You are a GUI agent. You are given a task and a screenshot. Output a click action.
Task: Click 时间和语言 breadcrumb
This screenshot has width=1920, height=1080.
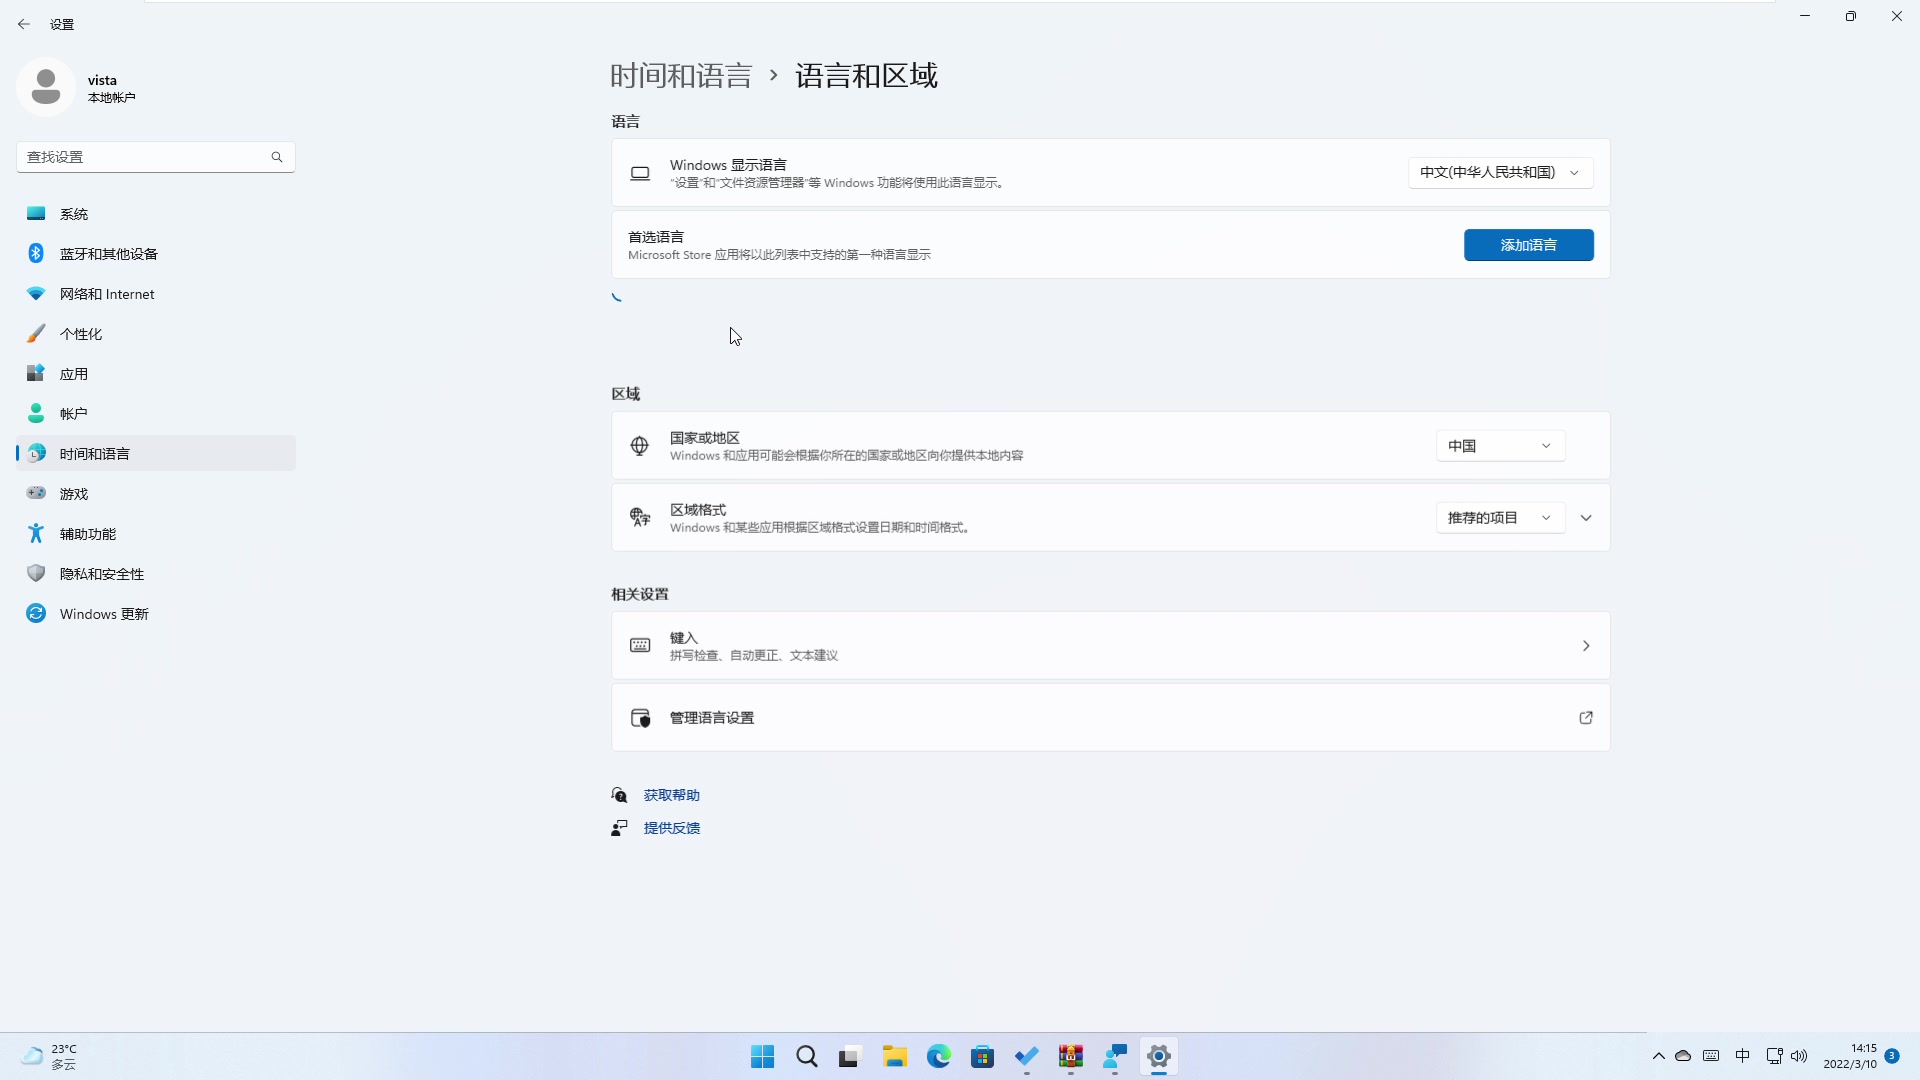click(x=681, y=76)
